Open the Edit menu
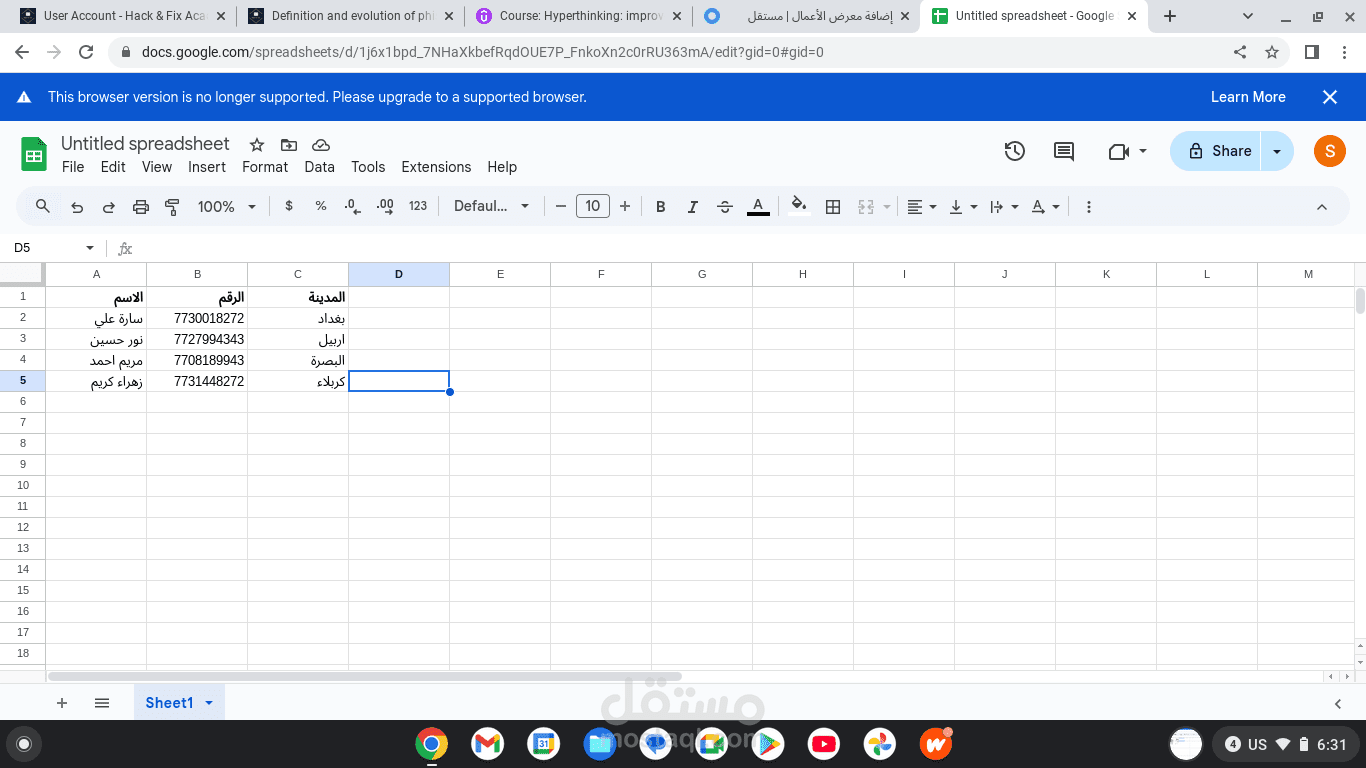This screenshot has height=768, width=1366. [113, 167]
